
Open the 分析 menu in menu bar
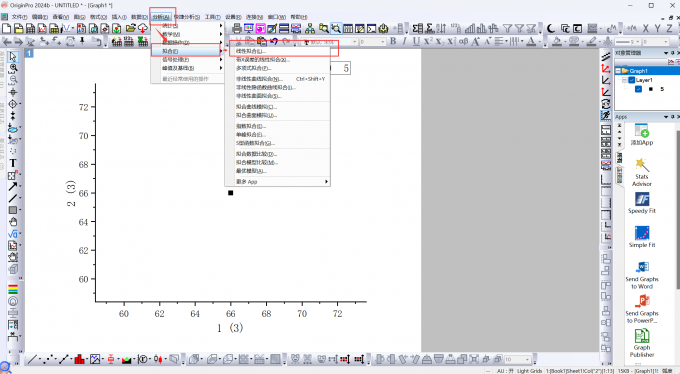(161, 17)
